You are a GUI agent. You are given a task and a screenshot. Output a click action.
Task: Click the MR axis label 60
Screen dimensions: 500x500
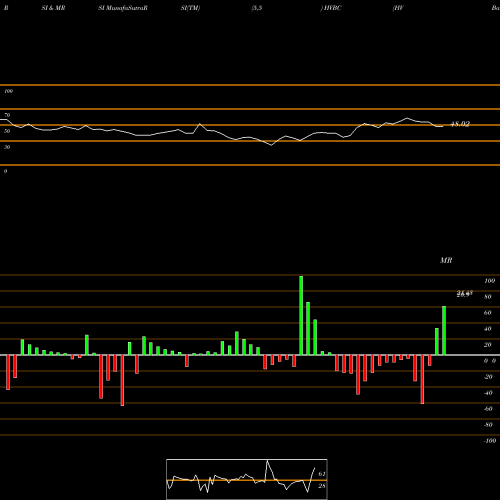(488, 313)
